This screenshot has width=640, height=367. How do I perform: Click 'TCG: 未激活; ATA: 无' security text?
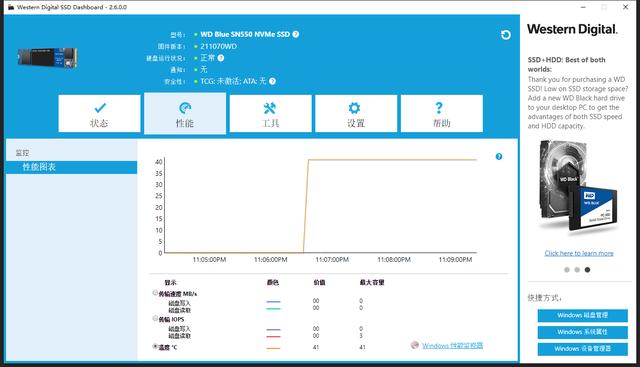pos(233,81)
